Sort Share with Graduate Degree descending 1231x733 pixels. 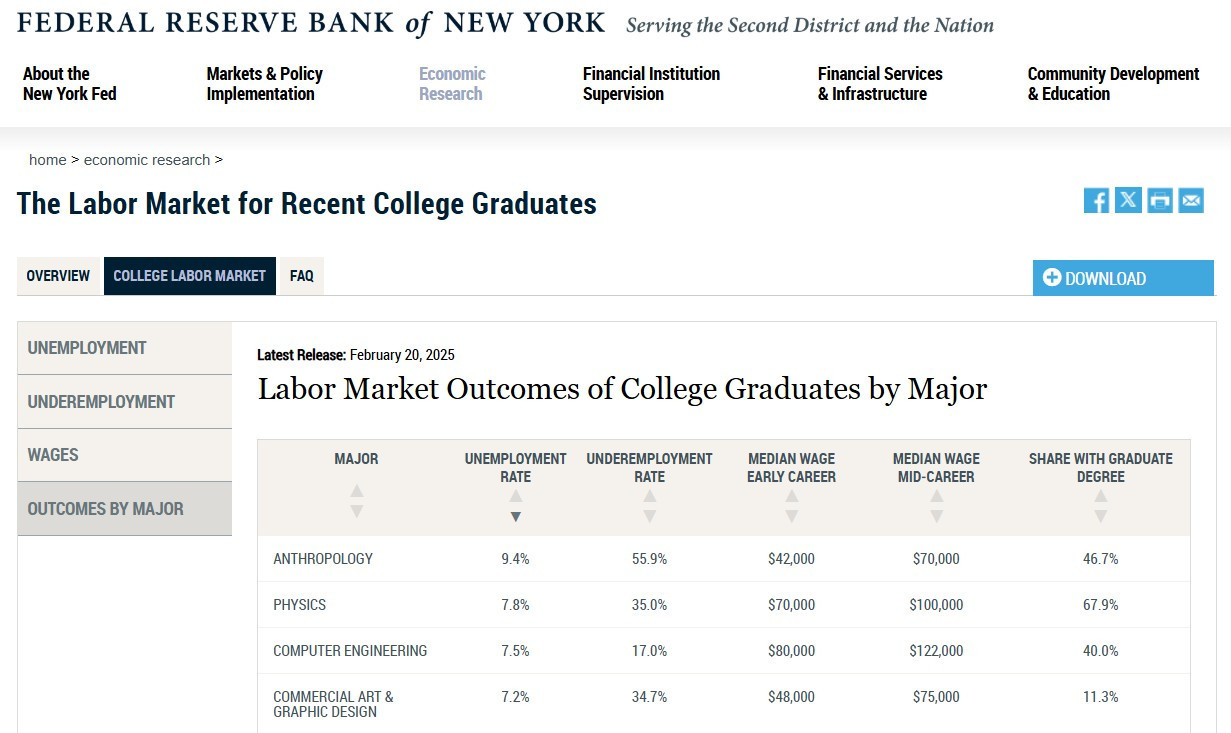(x=1101, y=517)
